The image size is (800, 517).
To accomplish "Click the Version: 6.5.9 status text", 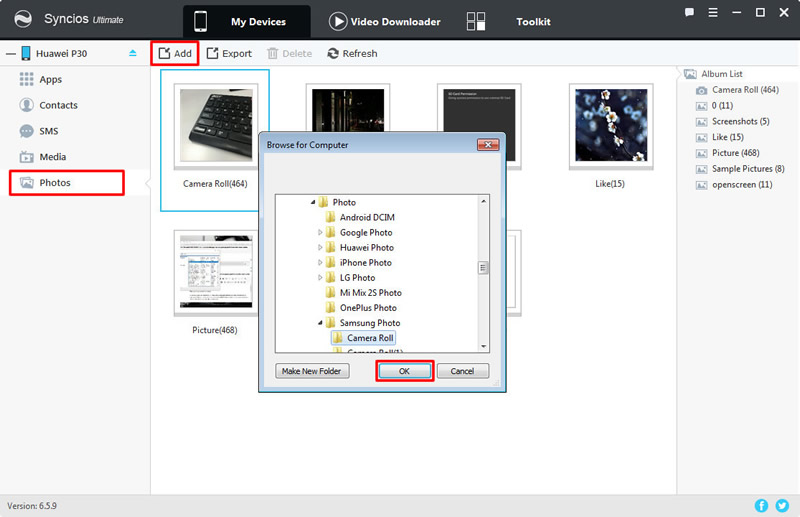I will tap(32, 506).
